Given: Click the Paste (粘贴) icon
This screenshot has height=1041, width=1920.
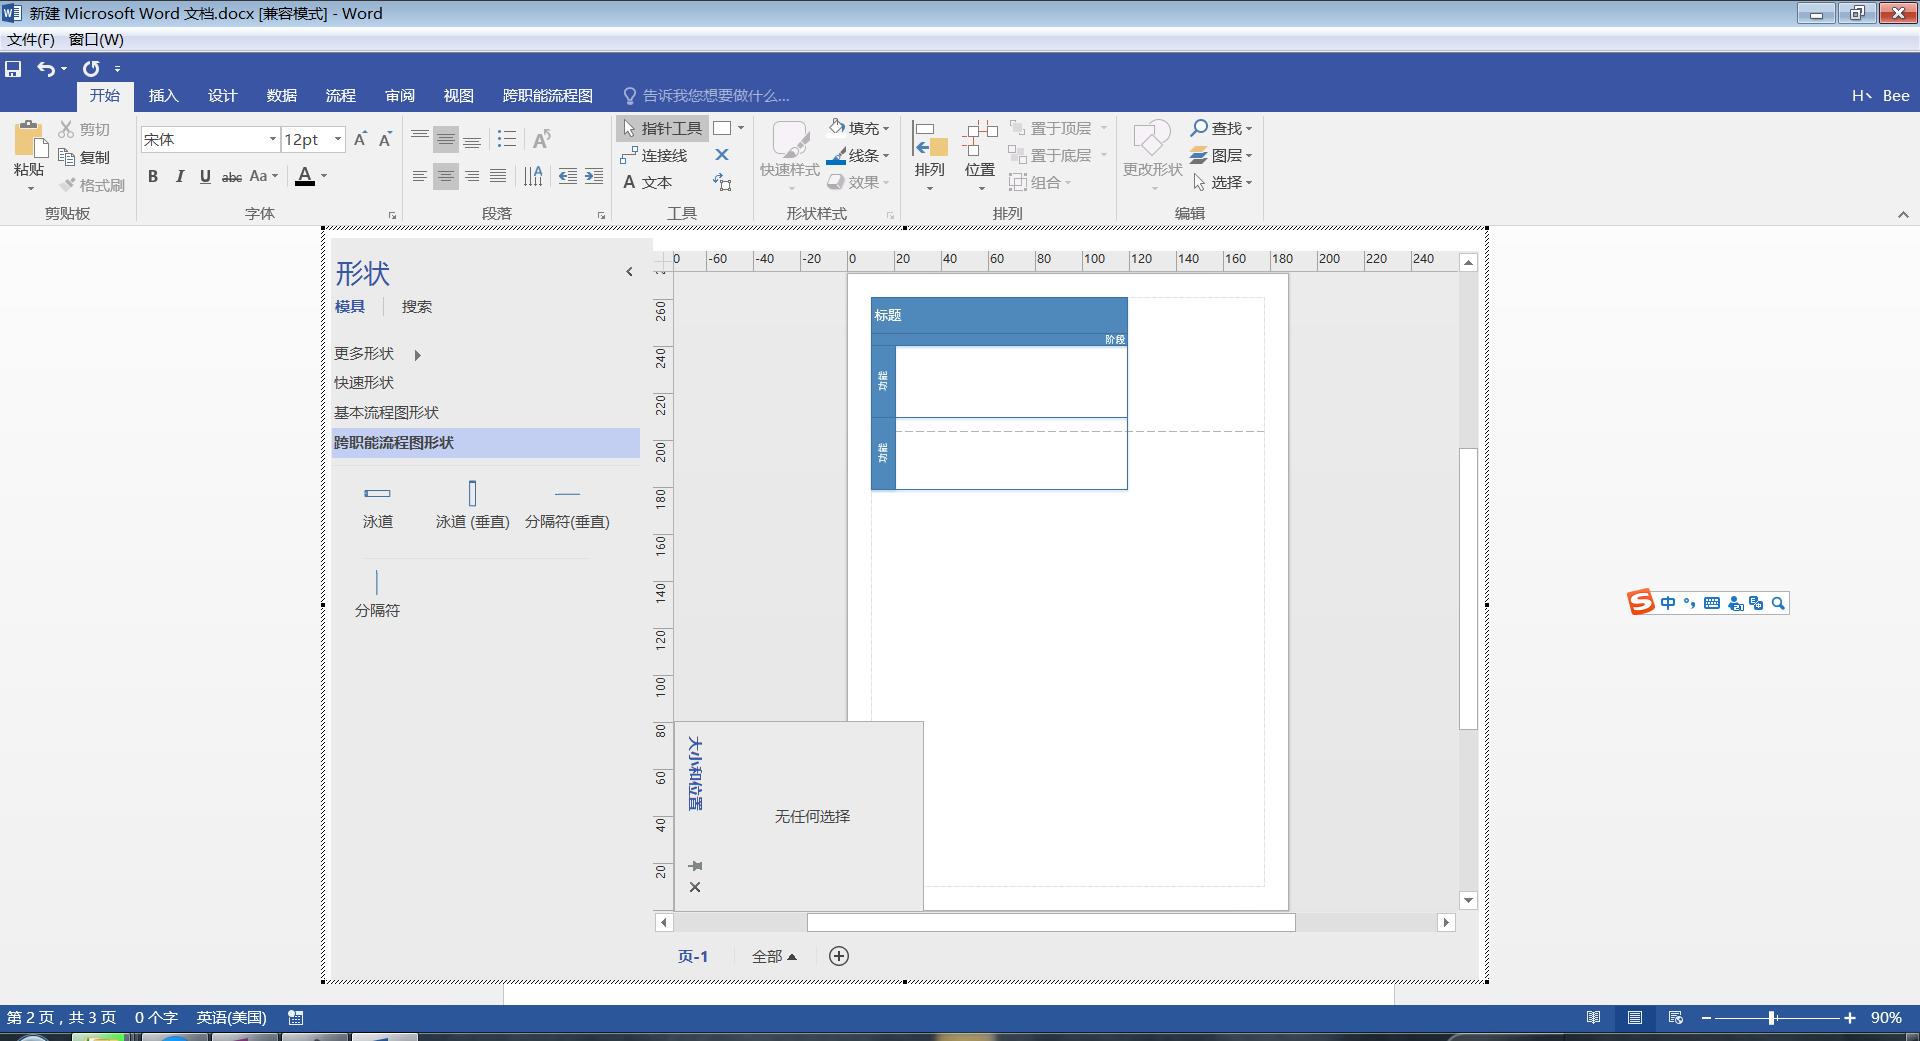Looking at the screenshot, I should 29,143.
